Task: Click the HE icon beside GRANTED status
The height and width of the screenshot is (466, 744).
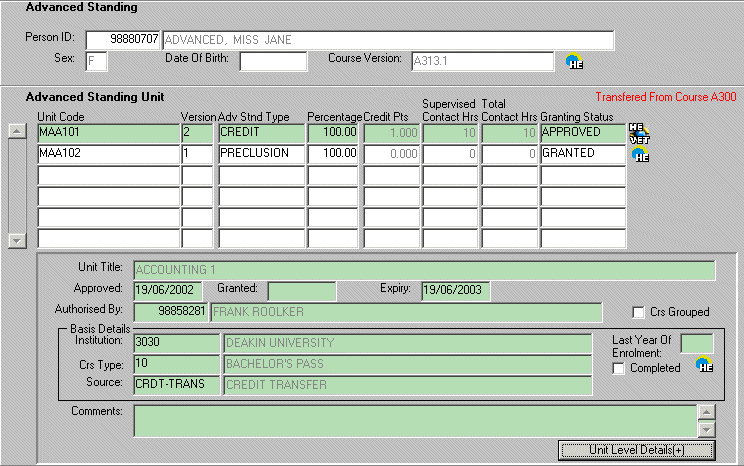Action: click(x=640, y=154)
